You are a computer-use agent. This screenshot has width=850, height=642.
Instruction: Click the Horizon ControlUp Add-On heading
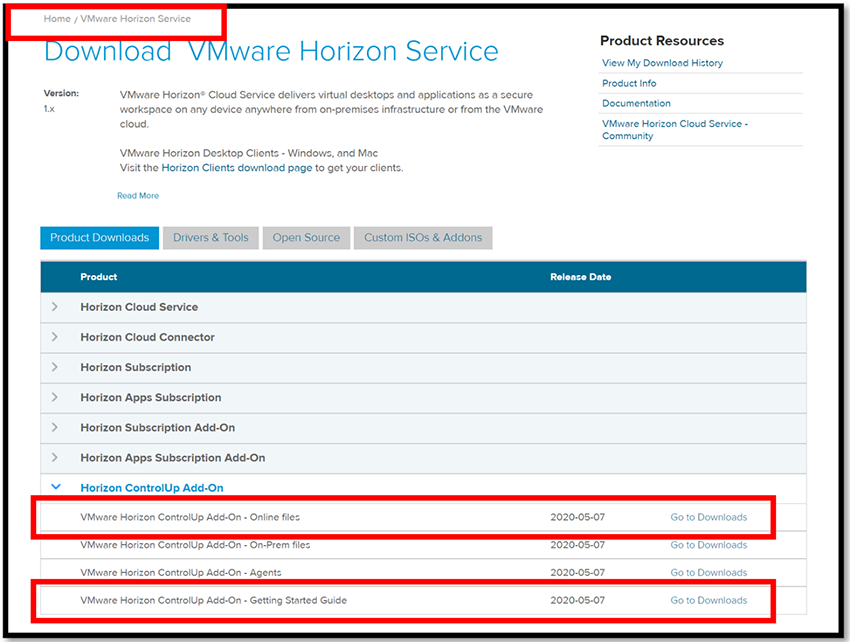(x=152, y=488)
